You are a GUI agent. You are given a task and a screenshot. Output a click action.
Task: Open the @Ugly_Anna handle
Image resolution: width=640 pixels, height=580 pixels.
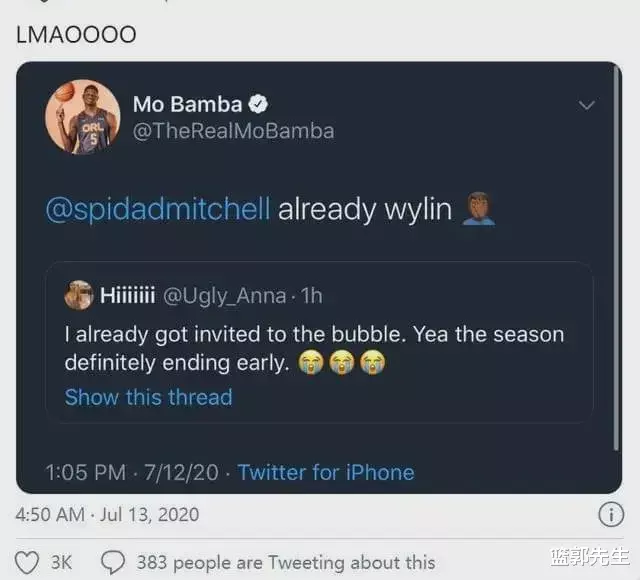[x=224, y=296]
